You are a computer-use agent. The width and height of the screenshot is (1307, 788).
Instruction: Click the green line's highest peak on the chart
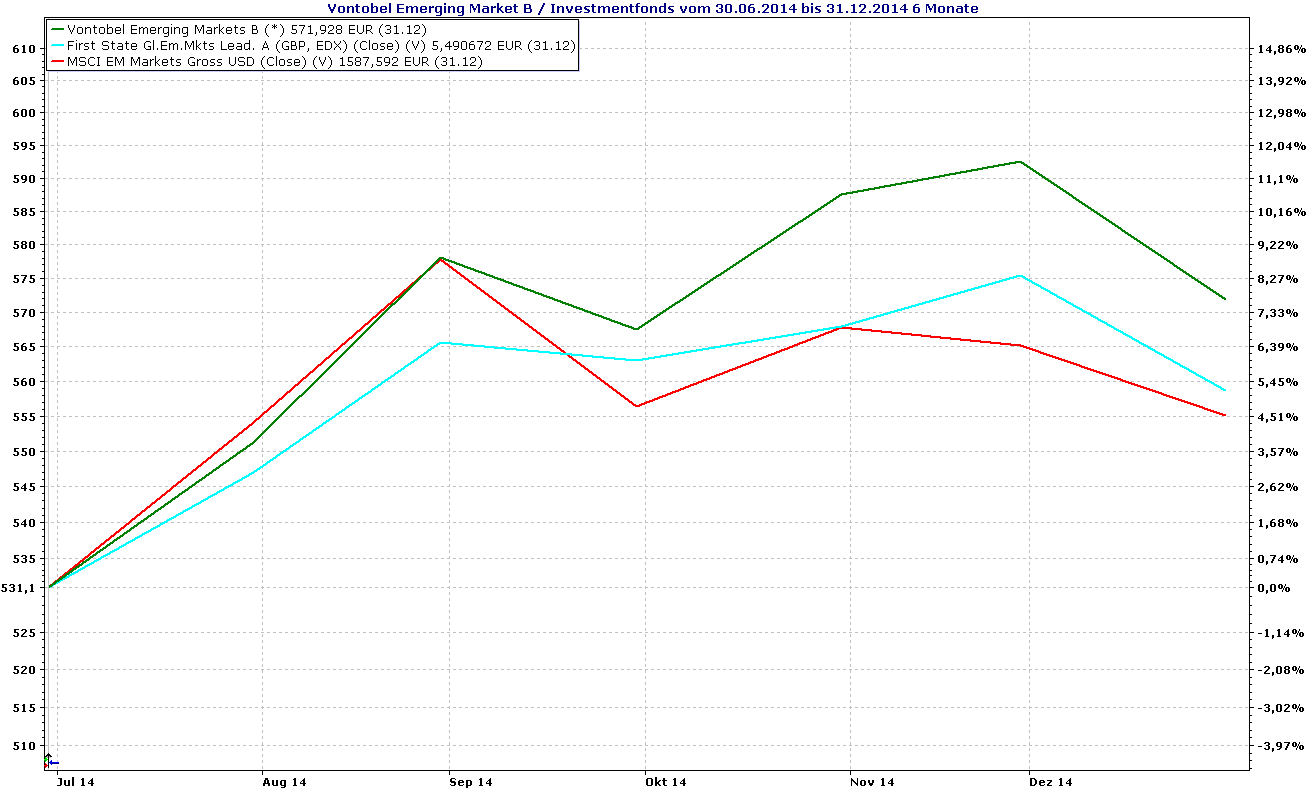1019,162
